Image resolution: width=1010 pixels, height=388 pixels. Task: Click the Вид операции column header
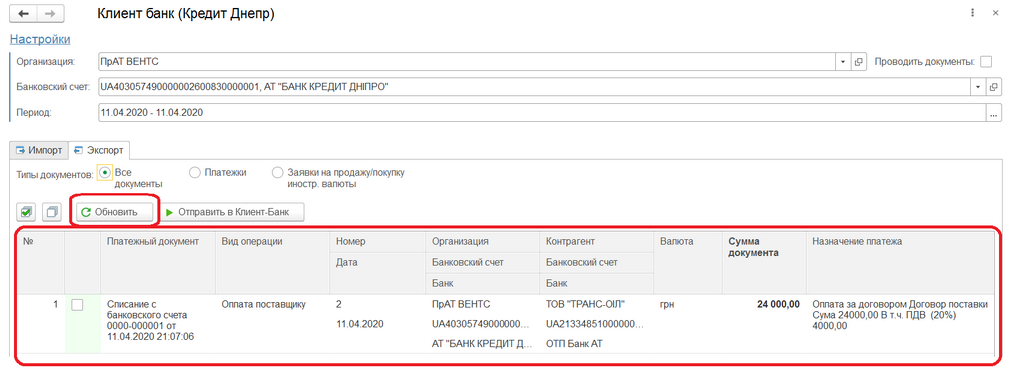pyautogui.click(x=273, y=263)
